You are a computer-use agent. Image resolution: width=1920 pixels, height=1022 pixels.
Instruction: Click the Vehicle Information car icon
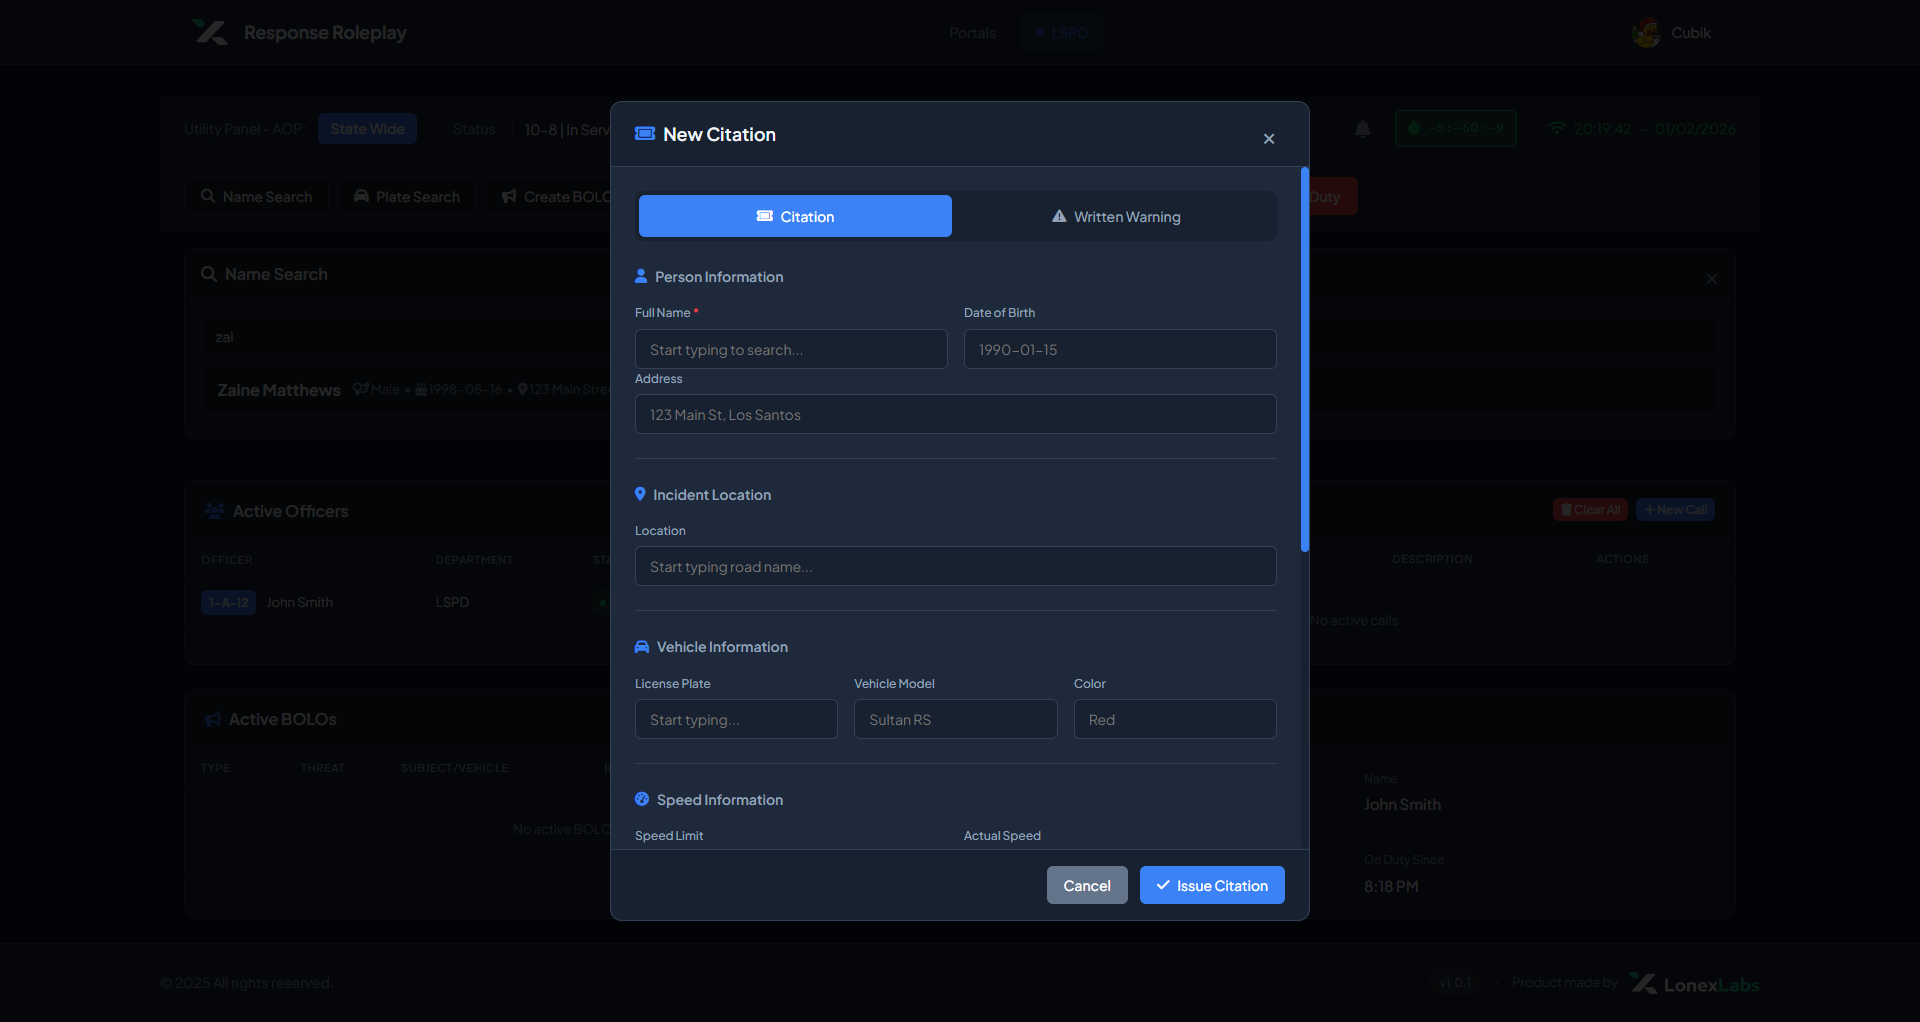642,647
